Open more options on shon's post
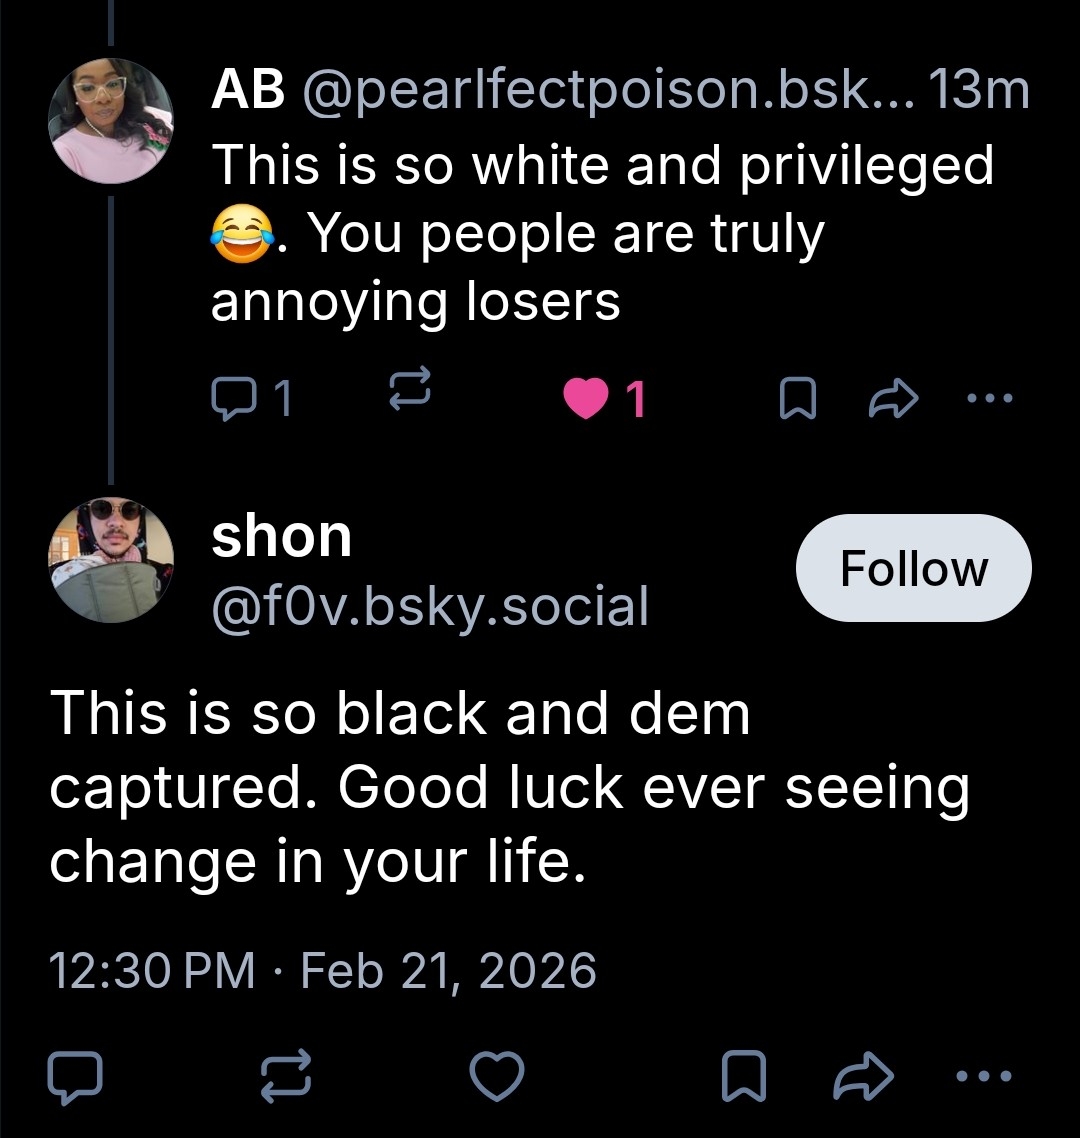The width and height of the screenshot is (1080, 1138). pyautogui.click(x=984, y=1077)
